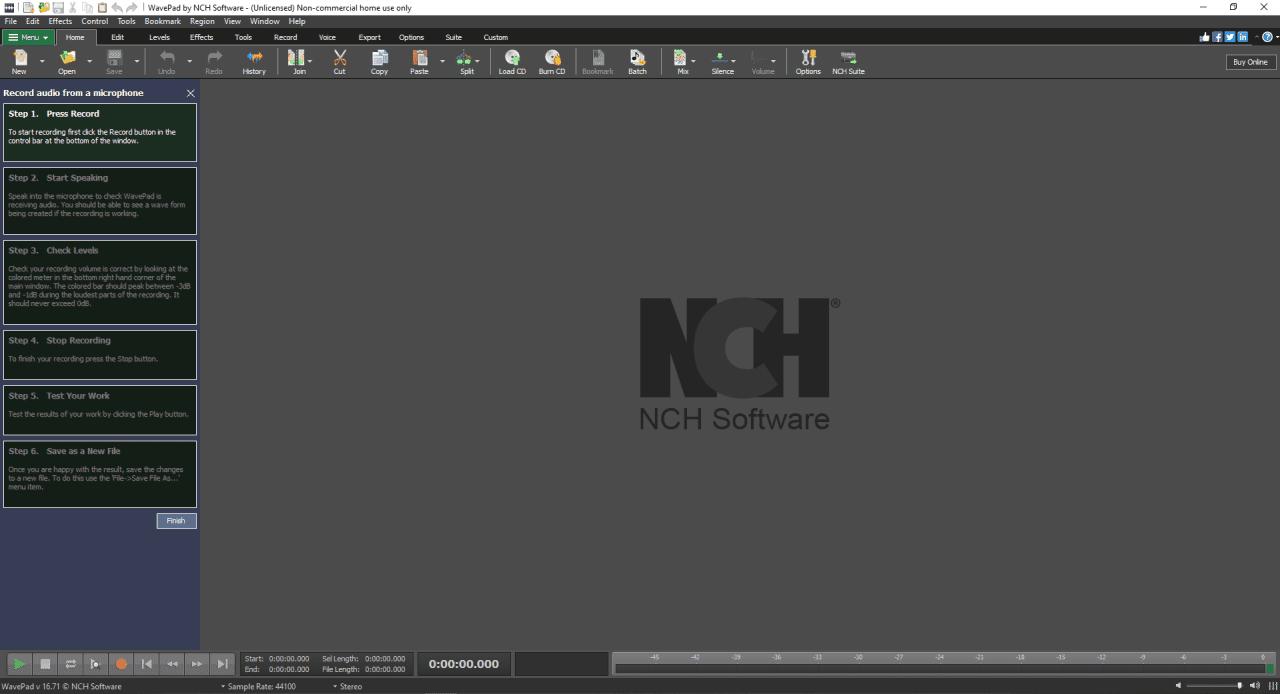Launch the Batch processing tool
The image size is (1280, 694).
click(637, 60)
